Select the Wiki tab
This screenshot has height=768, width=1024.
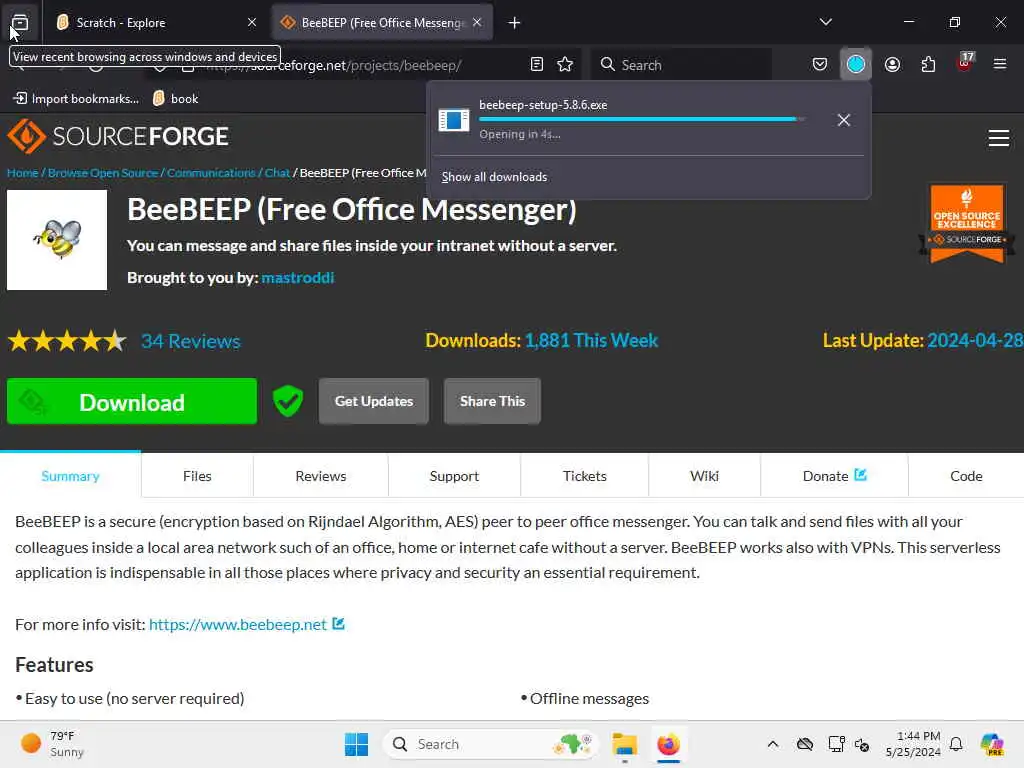point(705,476)
